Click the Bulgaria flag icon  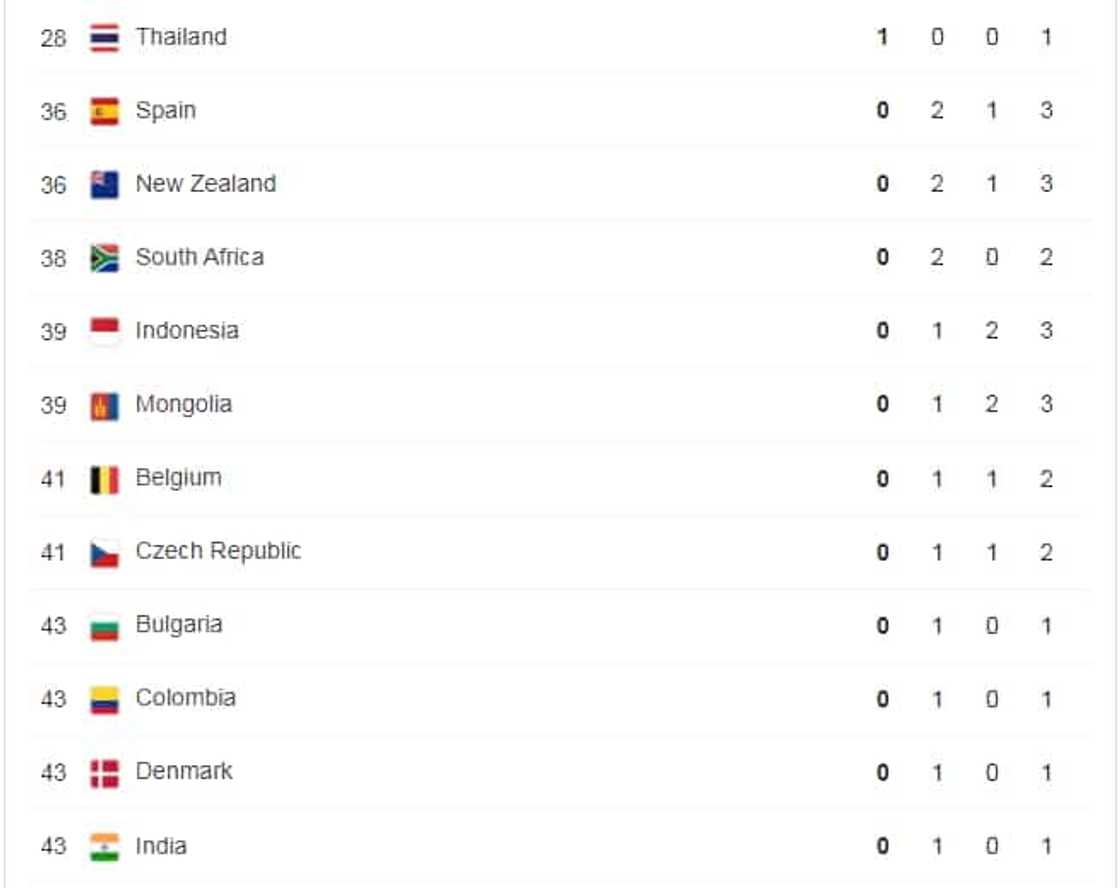click(x=104, y=626)
